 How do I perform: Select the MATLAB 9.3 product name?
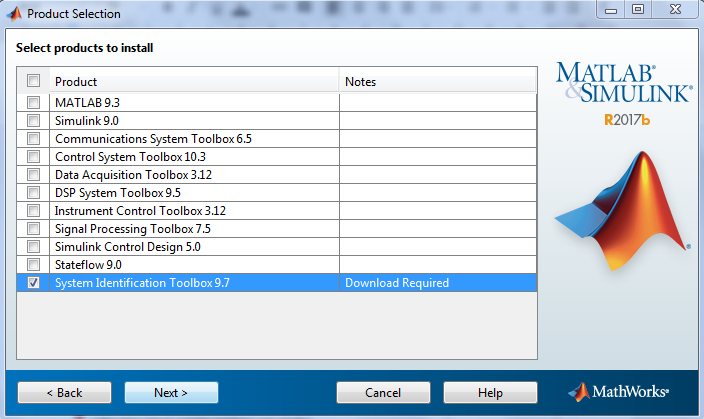coord(88,103)
